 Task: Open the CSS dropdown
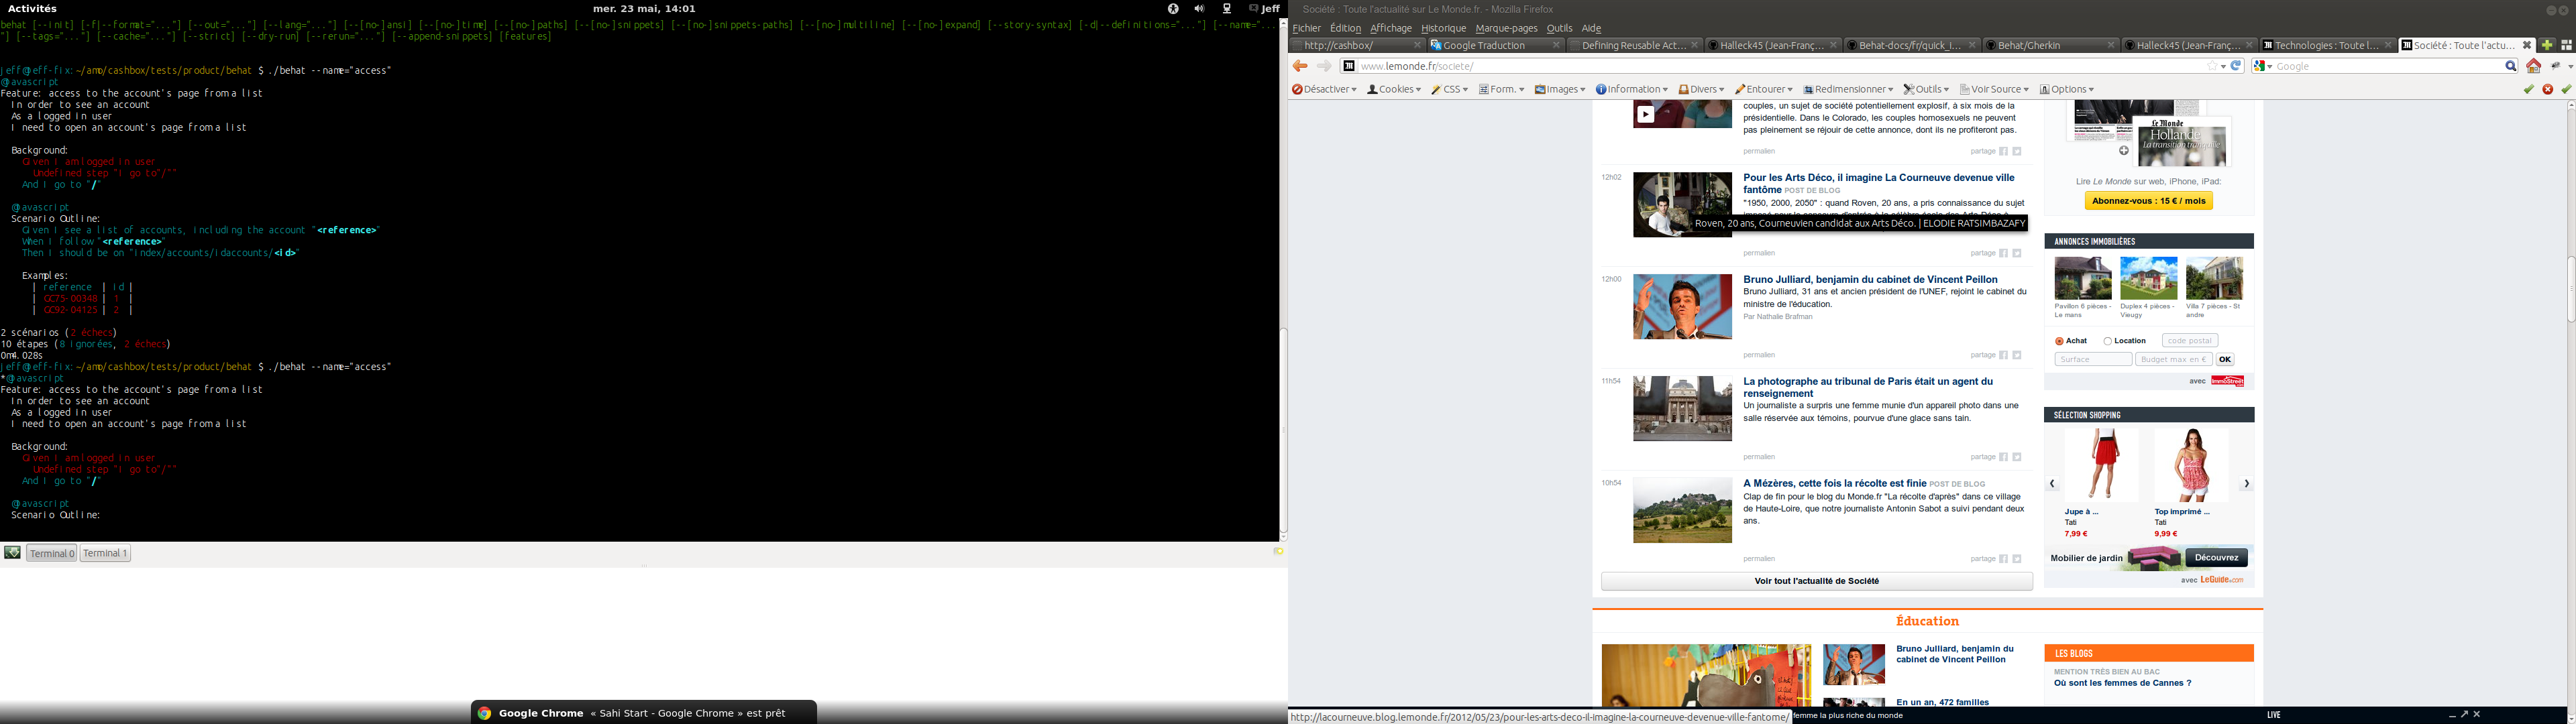[1449, 89]
